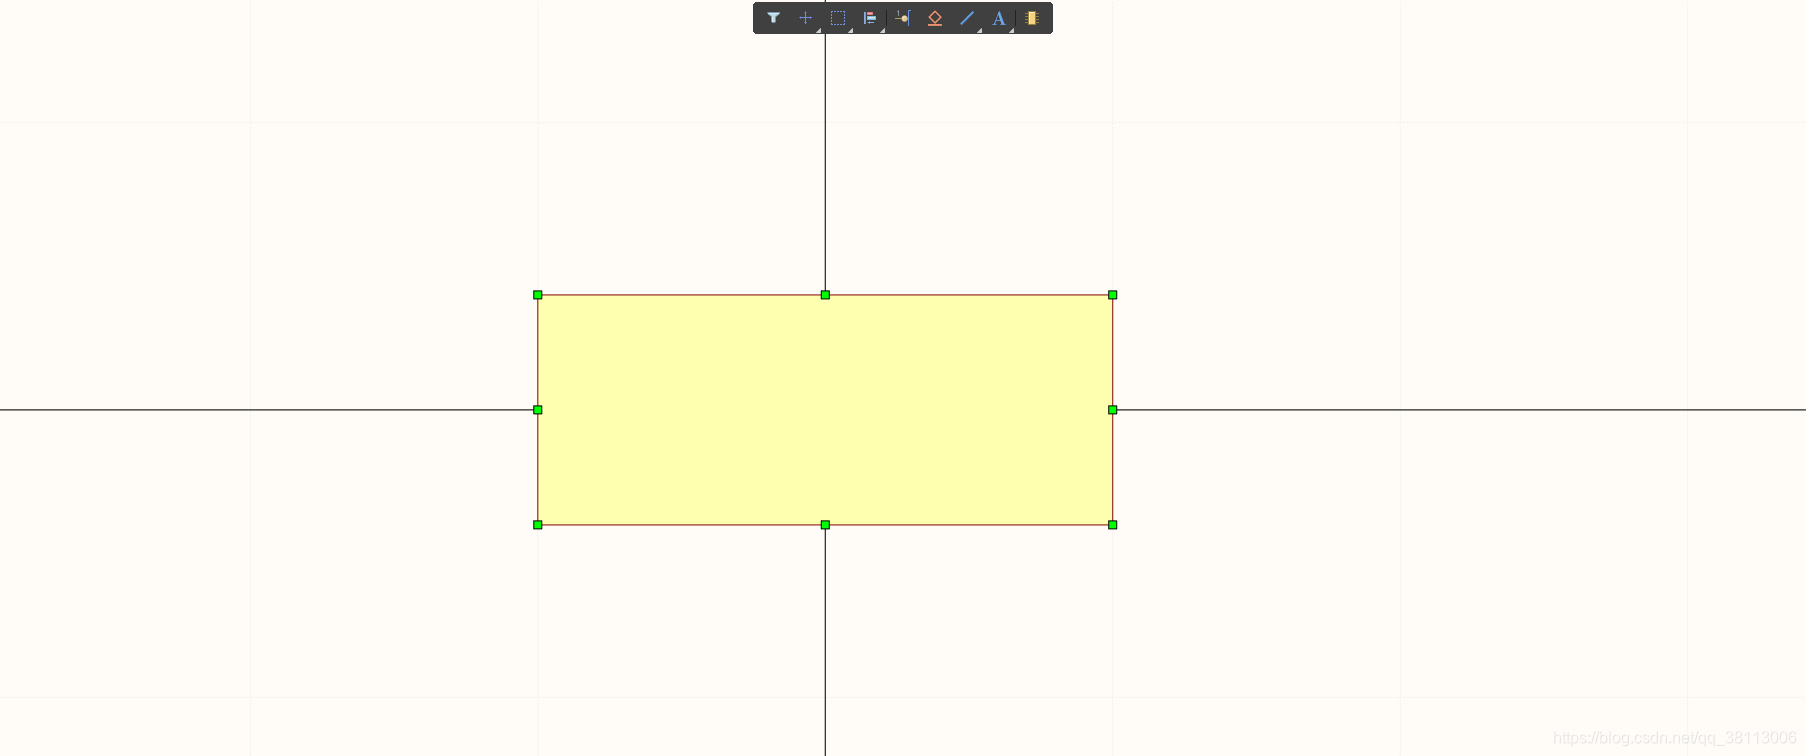Select the move objects cross-arrow tool
The width and height of the screenshot is (1806, 756).
[x=805, y=18]
